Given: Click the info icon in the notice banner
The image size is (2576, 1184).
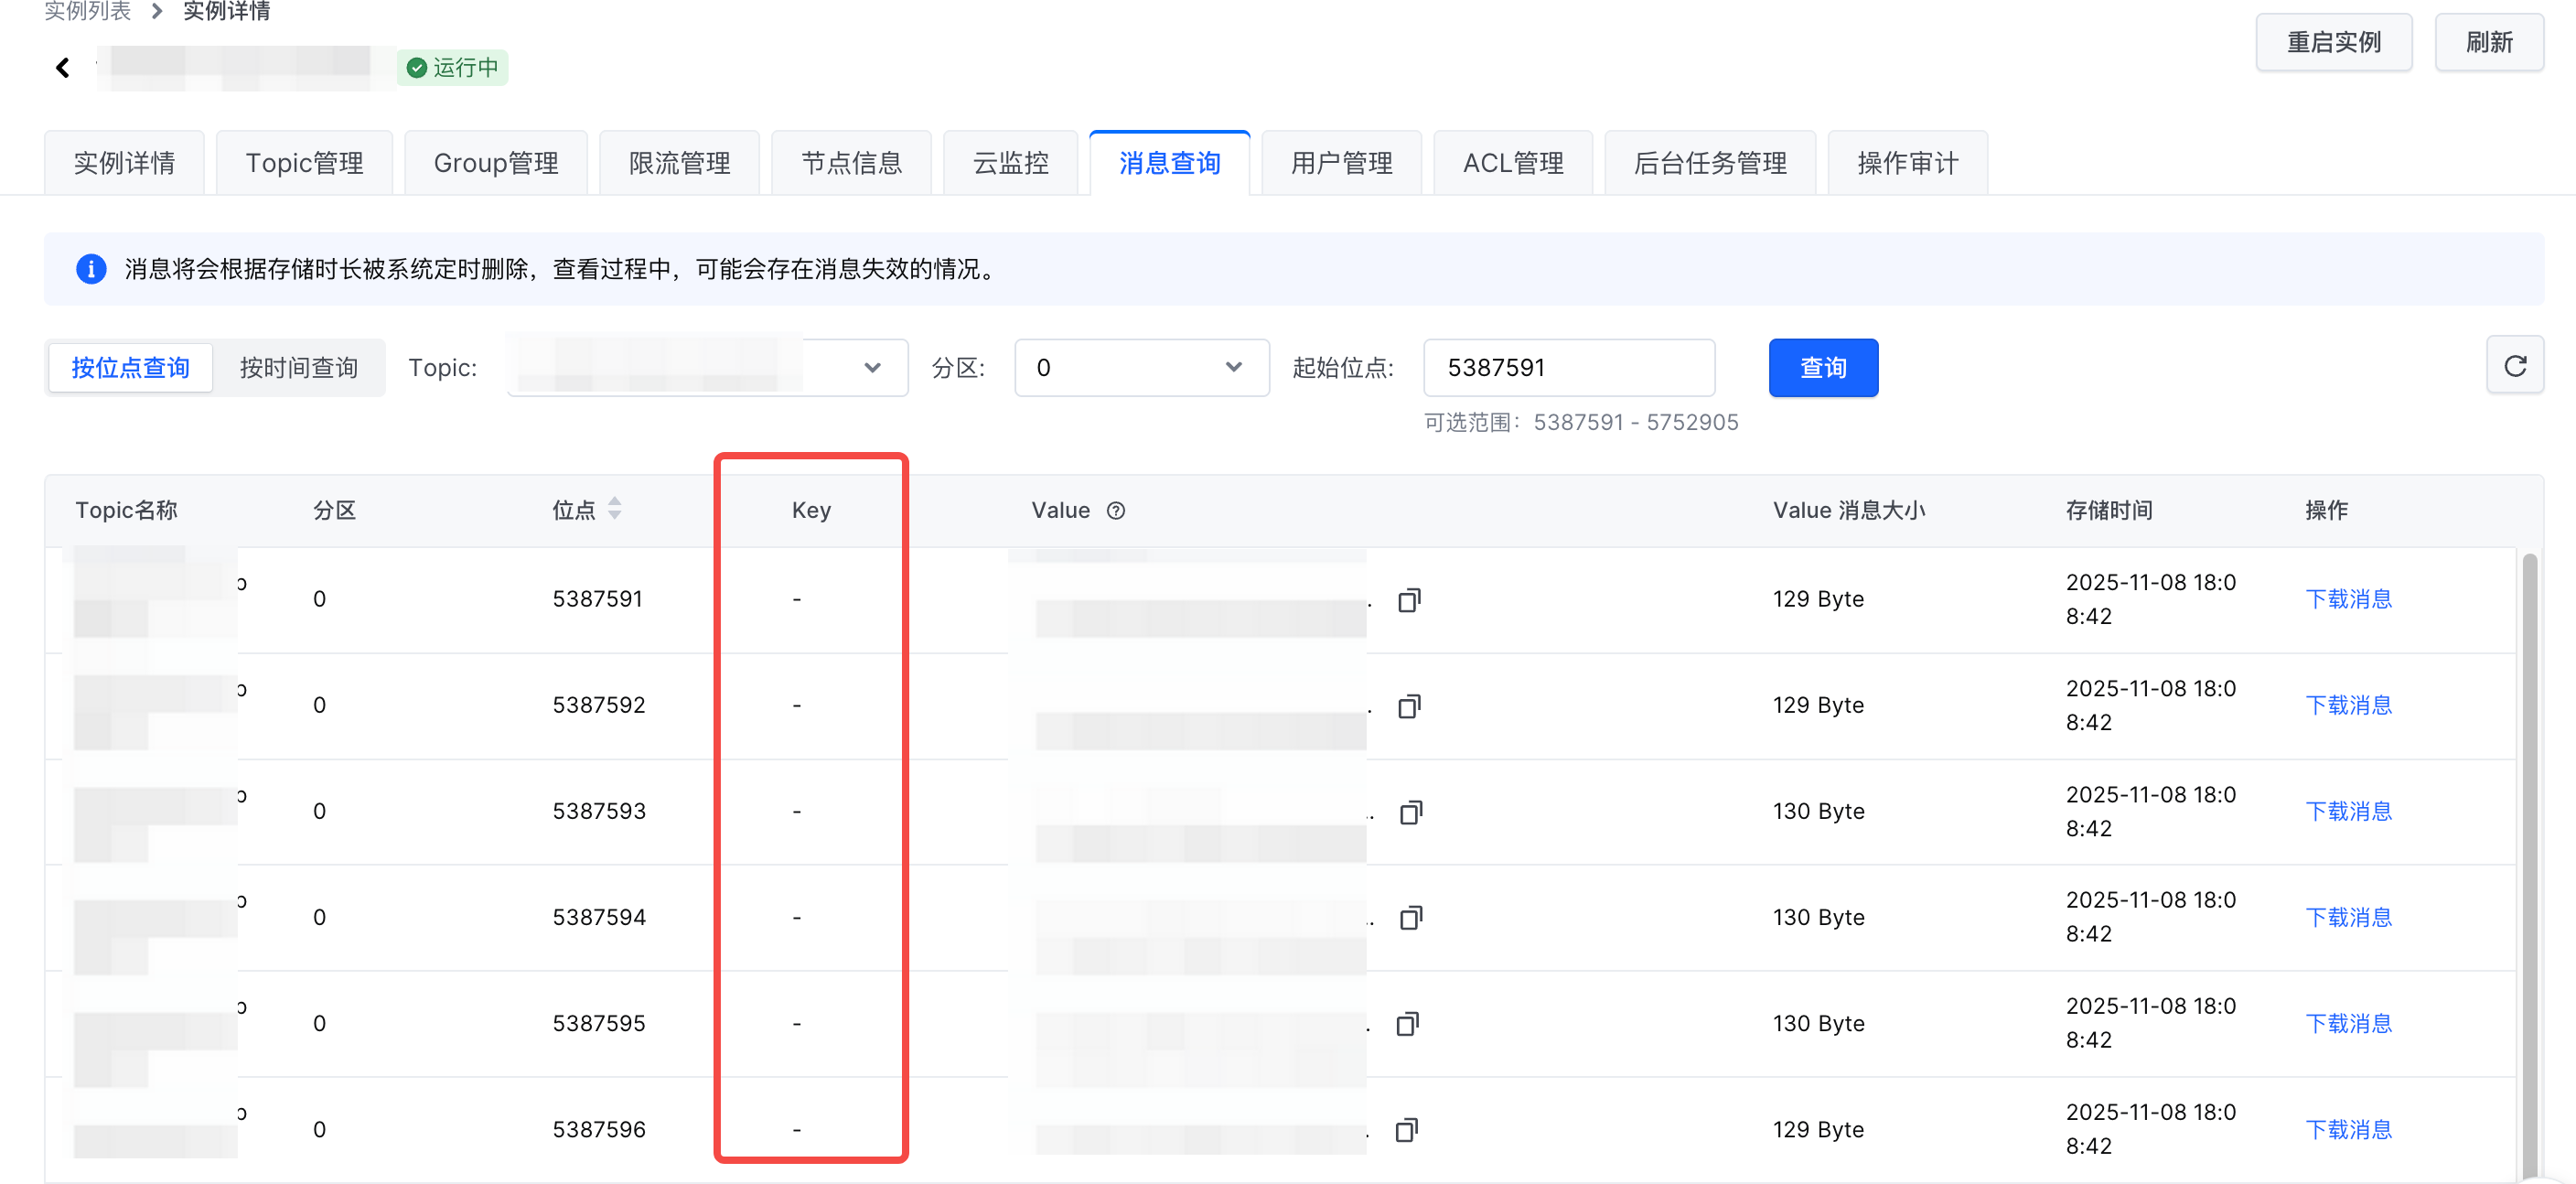Looking at the screenshot, I should [x=91, y=268].
